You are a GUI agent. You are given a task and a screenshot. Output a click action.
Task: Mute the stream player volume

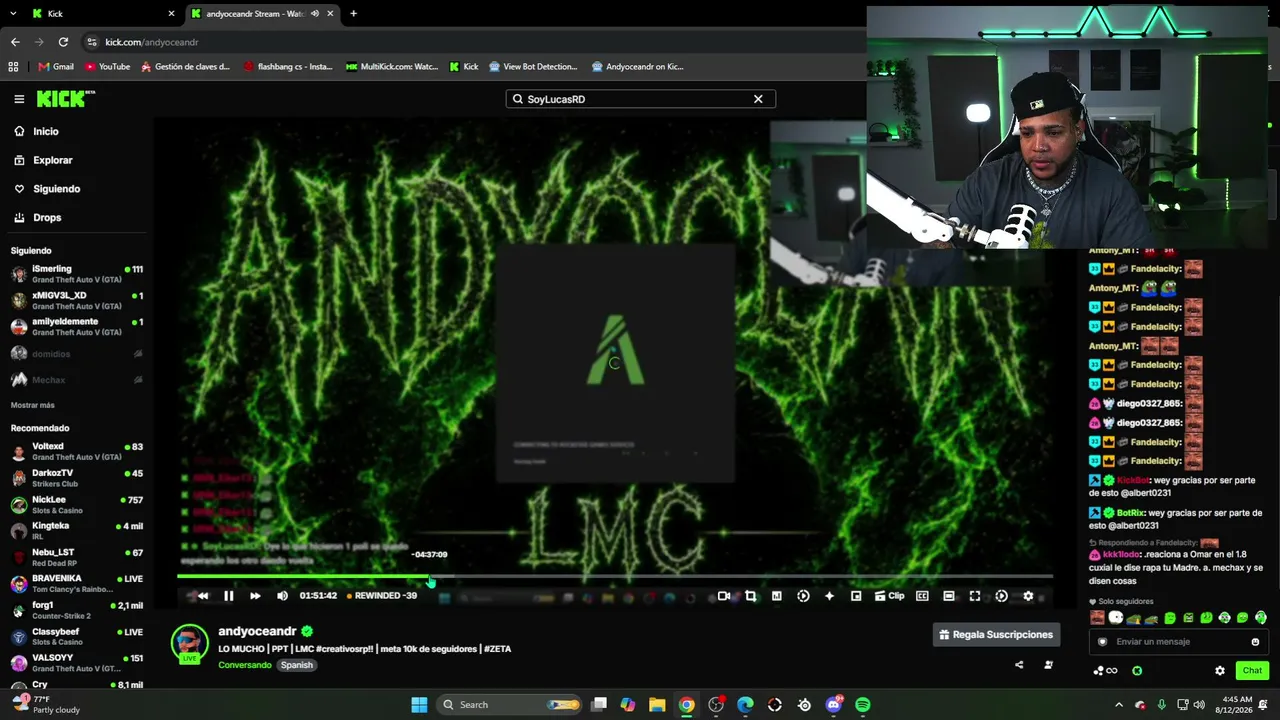pos(282,596)
